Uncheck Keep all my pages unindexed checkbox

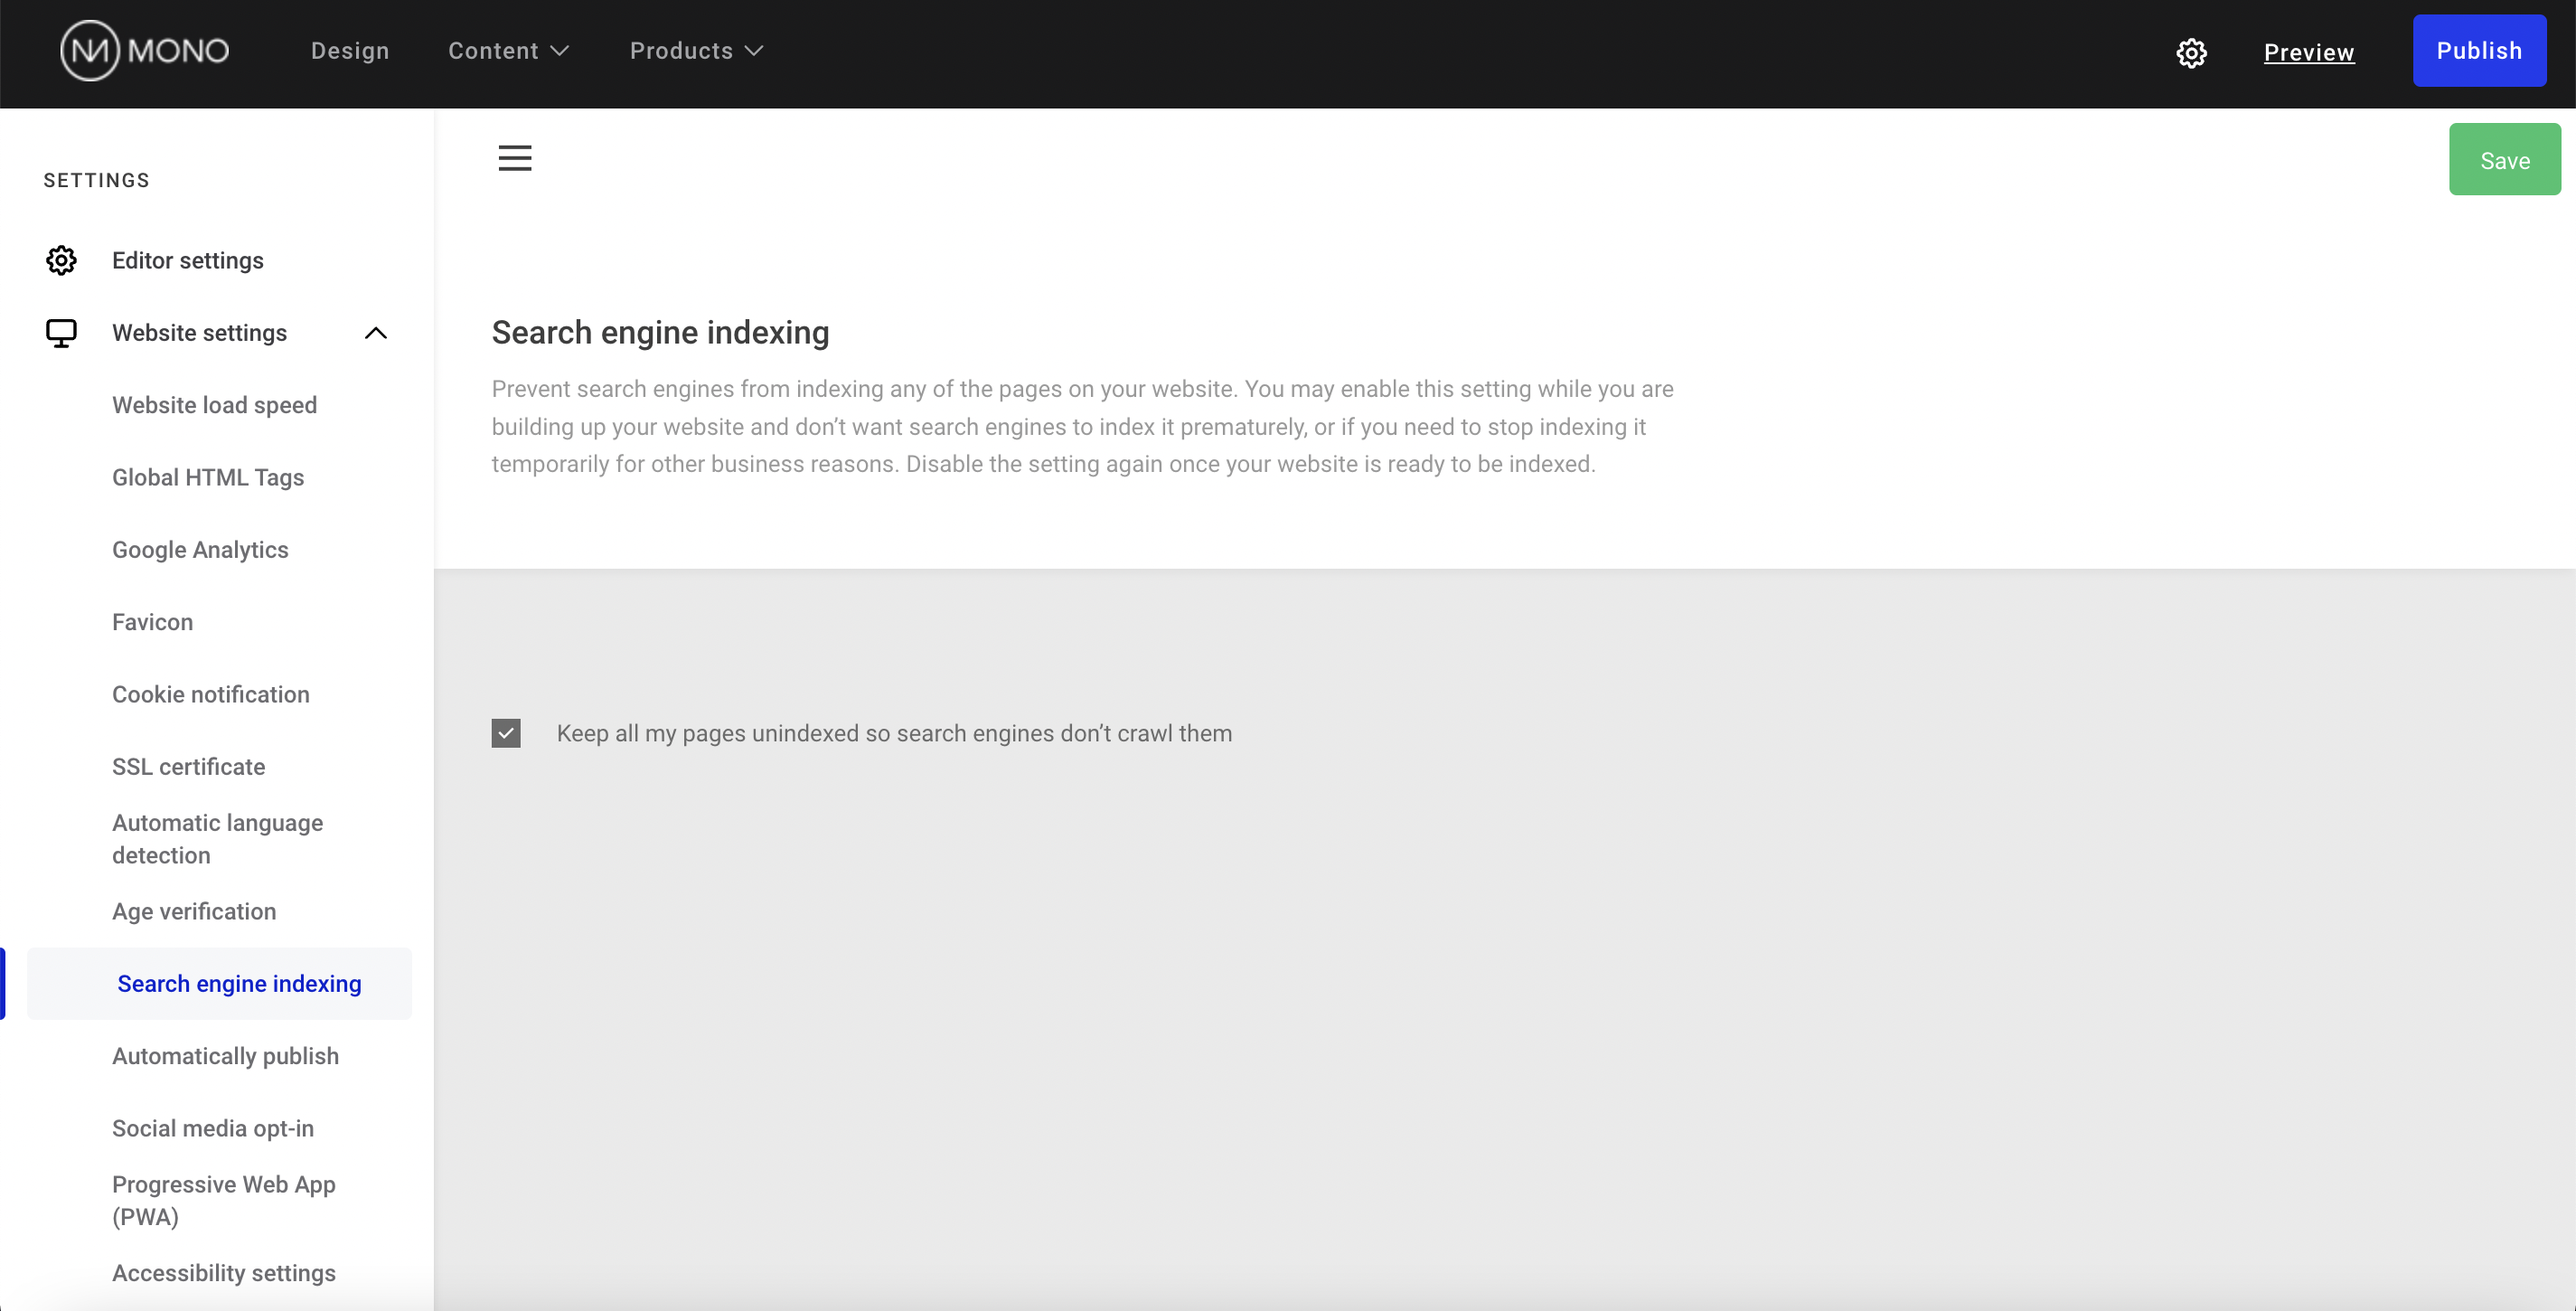click(x=506, y=733)
